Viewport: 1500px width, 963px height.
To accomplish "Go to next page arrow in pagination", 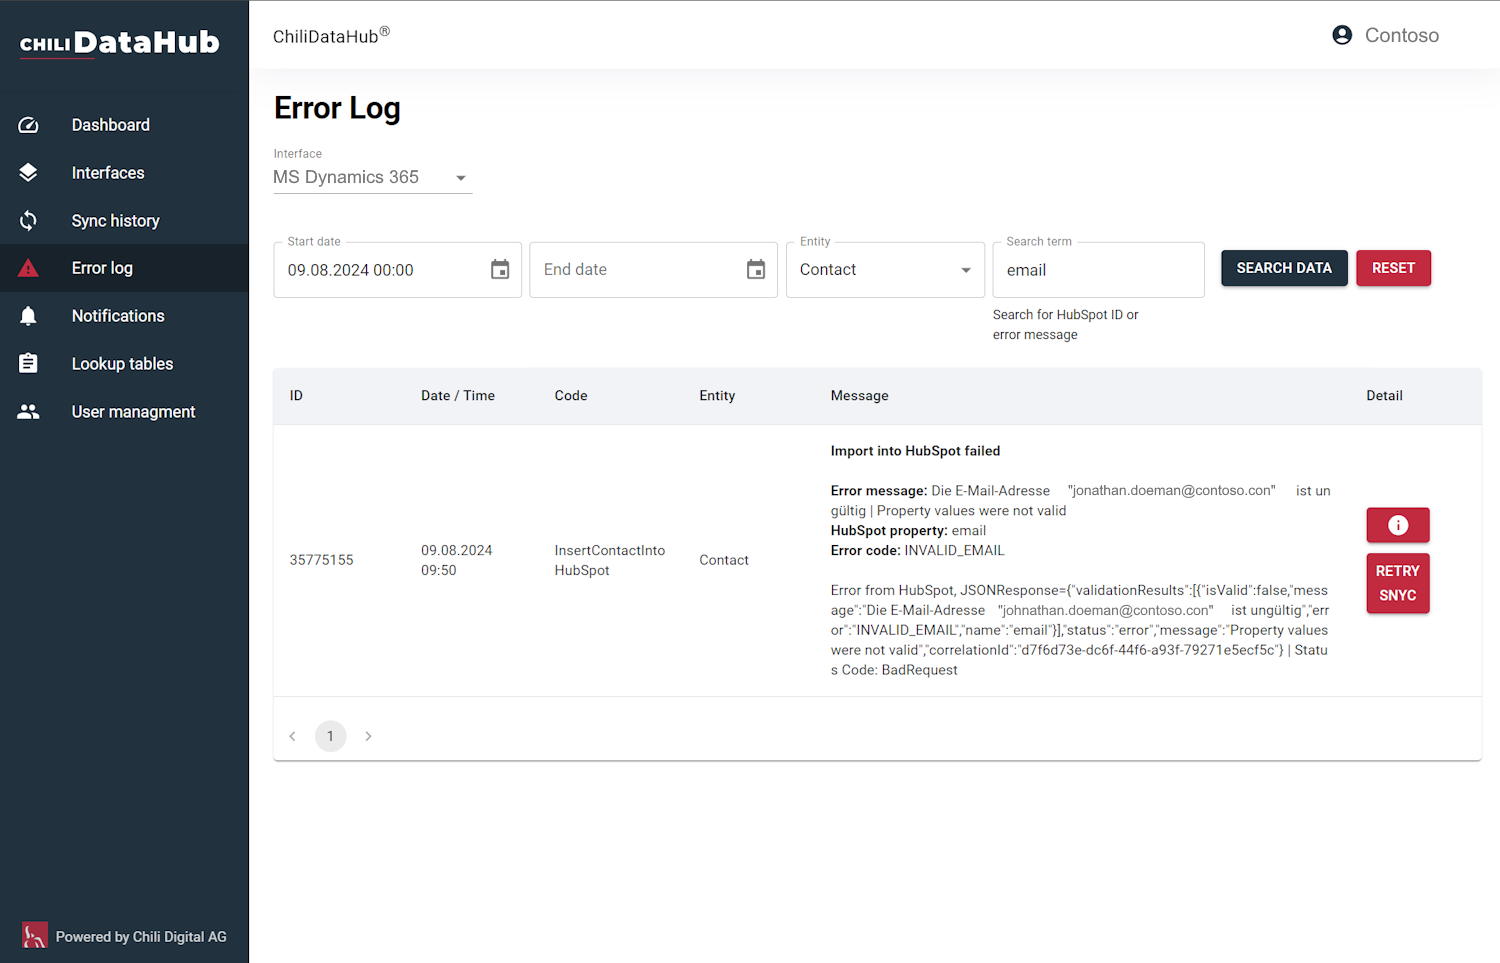I will [x=368, y=736].
